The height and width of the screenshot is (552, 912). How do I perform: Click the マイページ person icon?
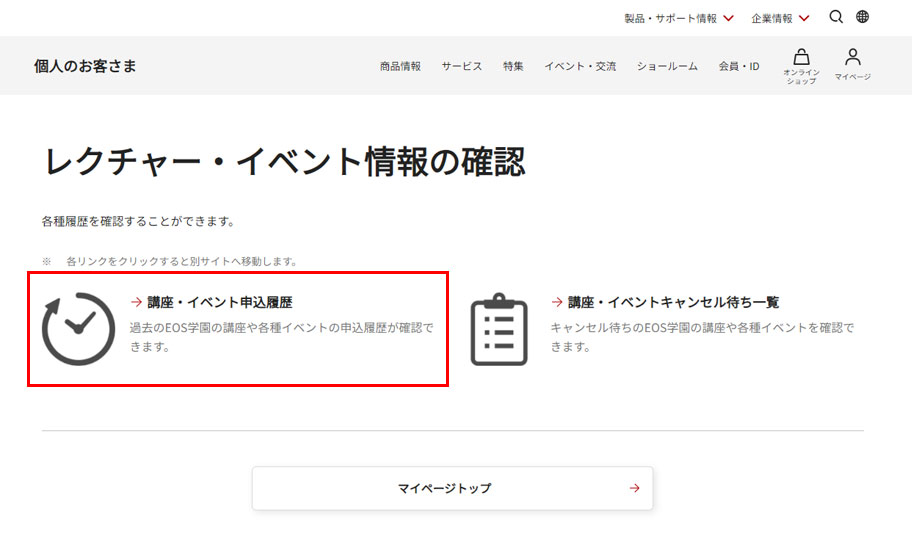(853, 57)
